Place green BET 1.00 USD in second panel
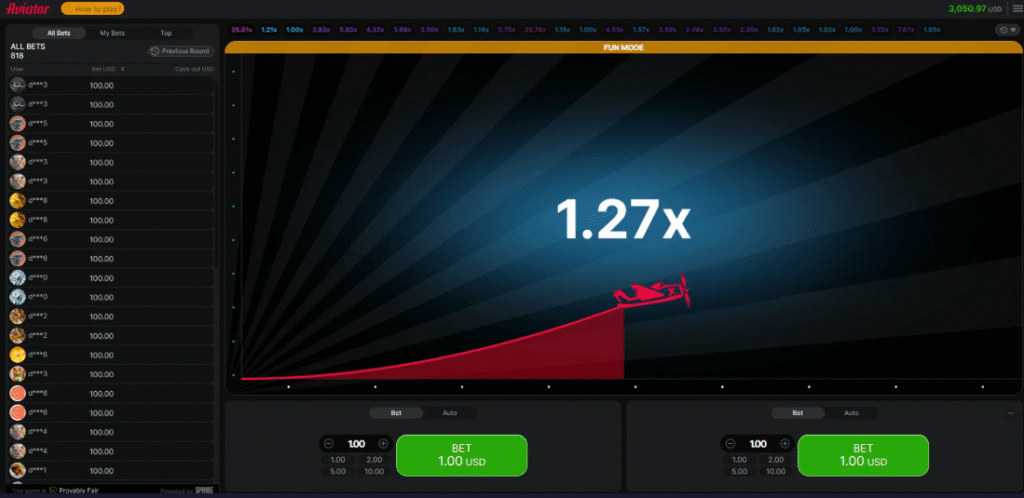Screen dimensions: 1024x498 point(863,455)
